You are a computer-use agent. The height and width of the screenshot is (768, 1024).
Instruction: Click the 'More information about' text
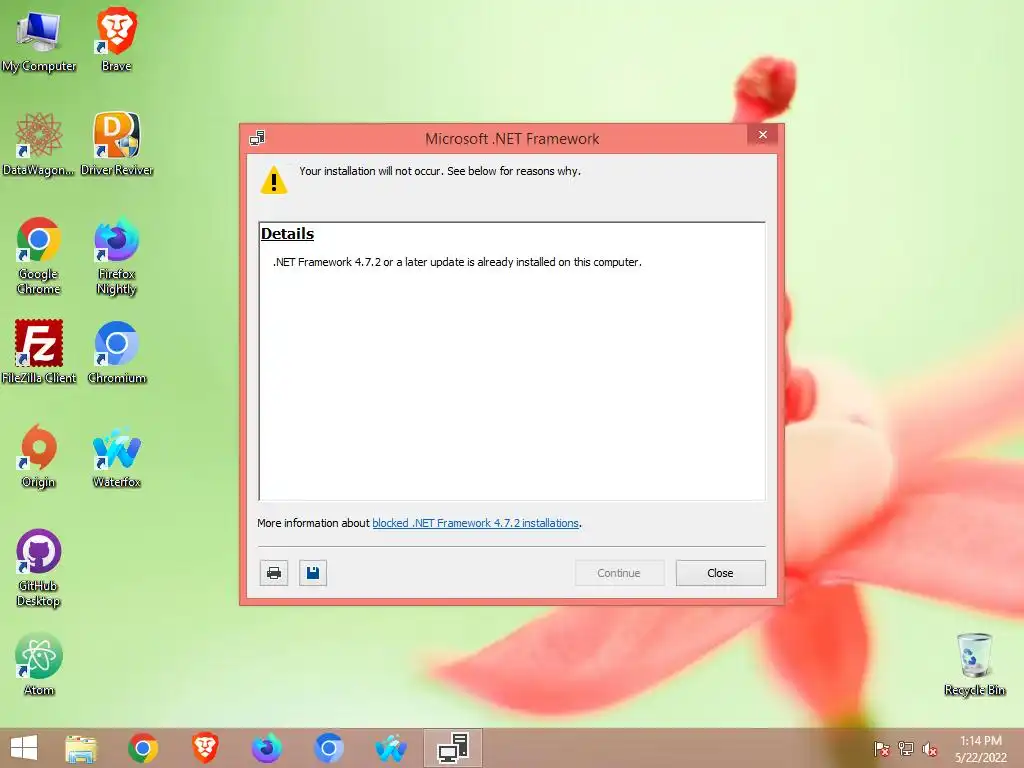click(x=313, y=523)
